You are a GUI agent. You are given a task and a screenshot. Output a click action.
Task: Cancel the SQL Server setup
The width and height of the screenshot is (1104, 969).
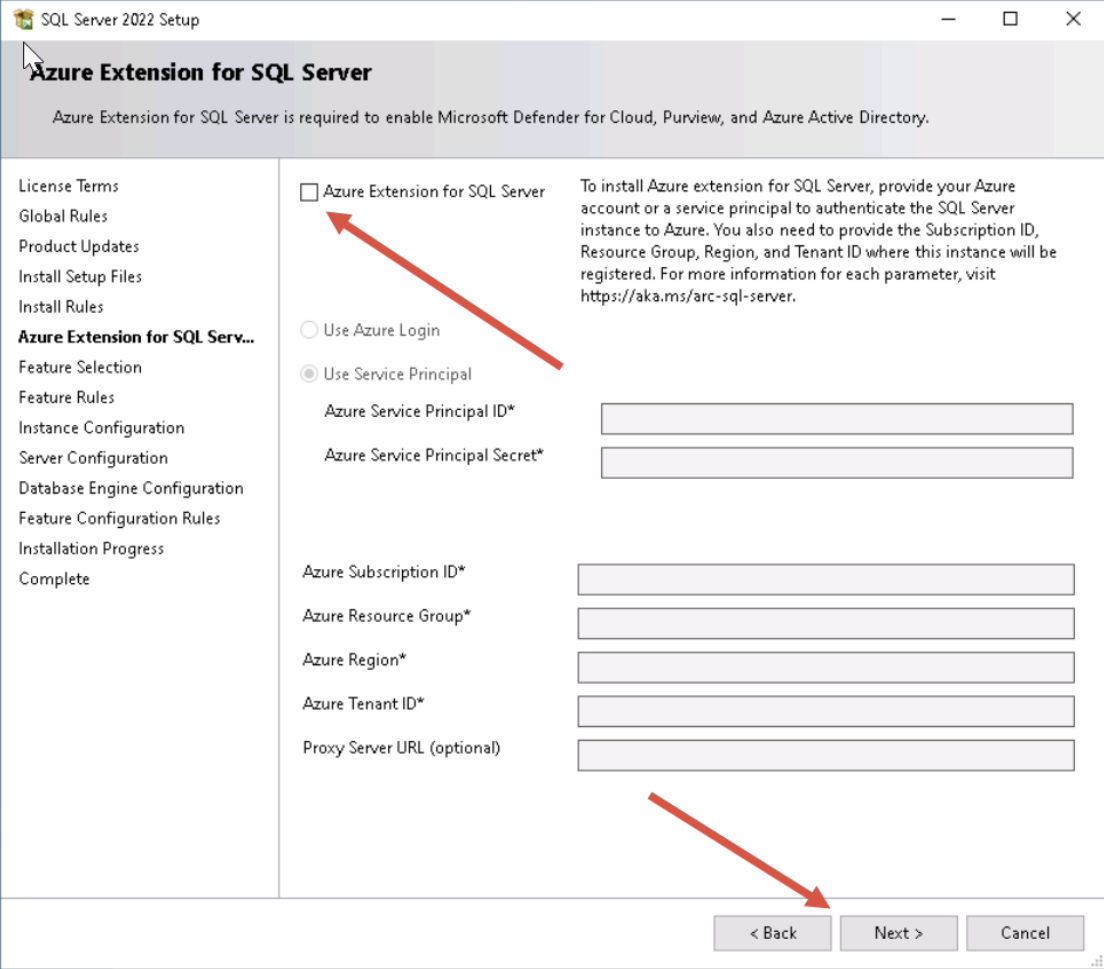coord(1025,933)
